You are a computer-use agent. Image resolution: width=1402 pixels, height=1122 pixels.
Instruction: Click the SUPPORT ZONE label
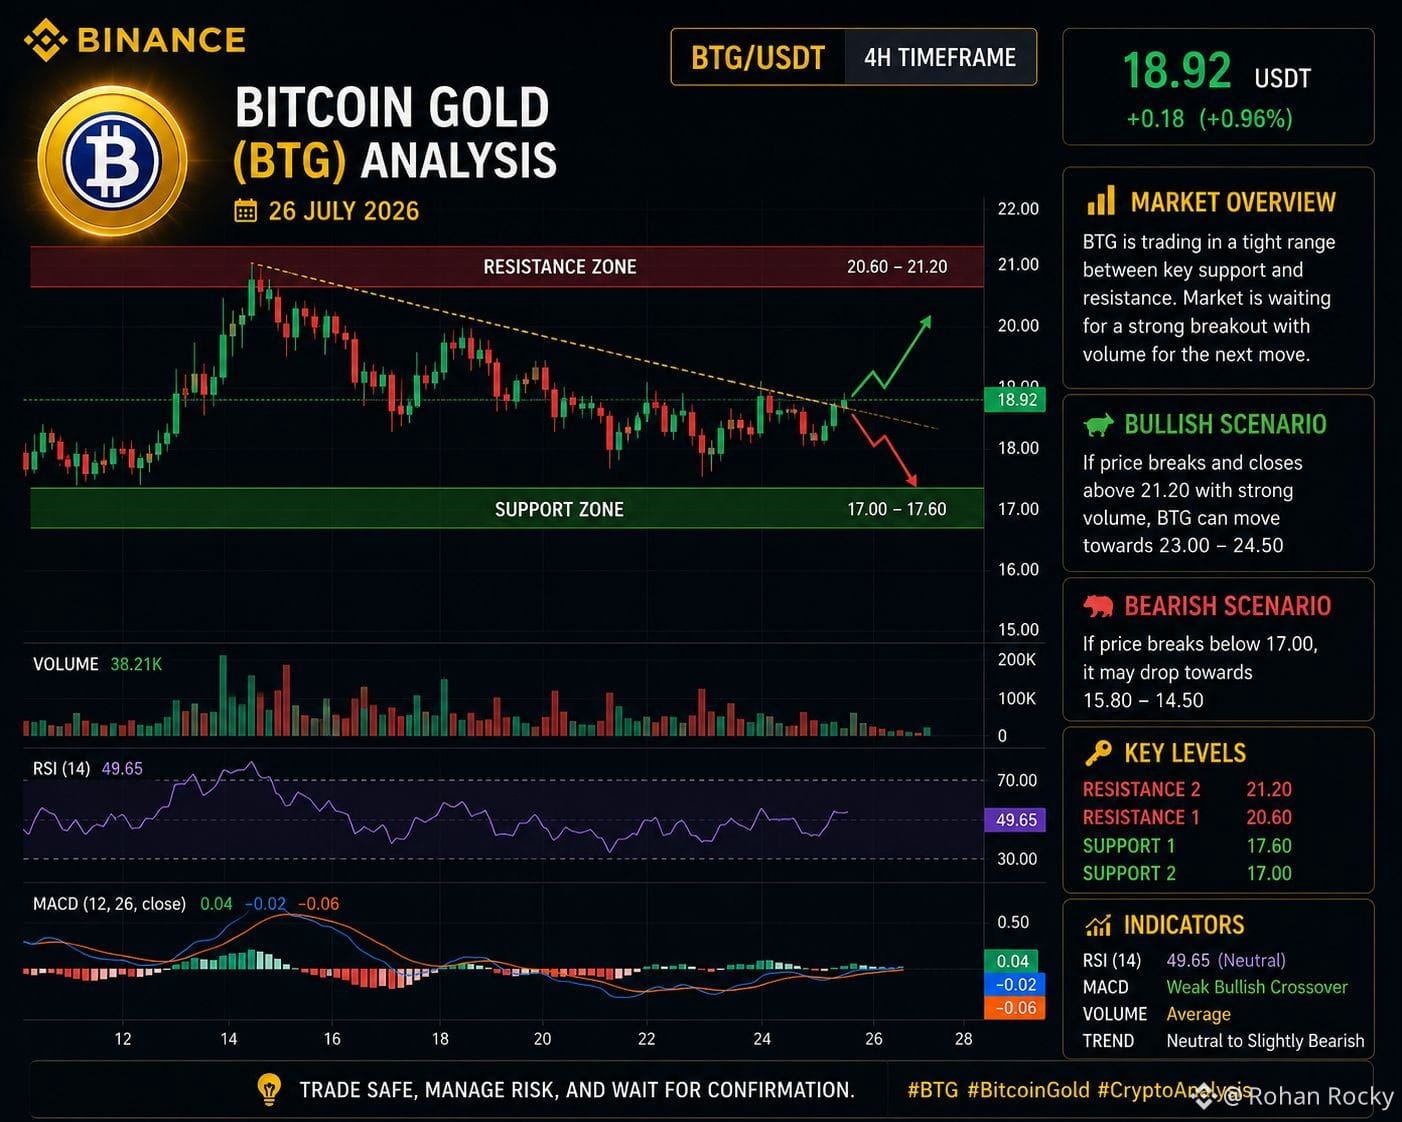[x=559, y=510]
